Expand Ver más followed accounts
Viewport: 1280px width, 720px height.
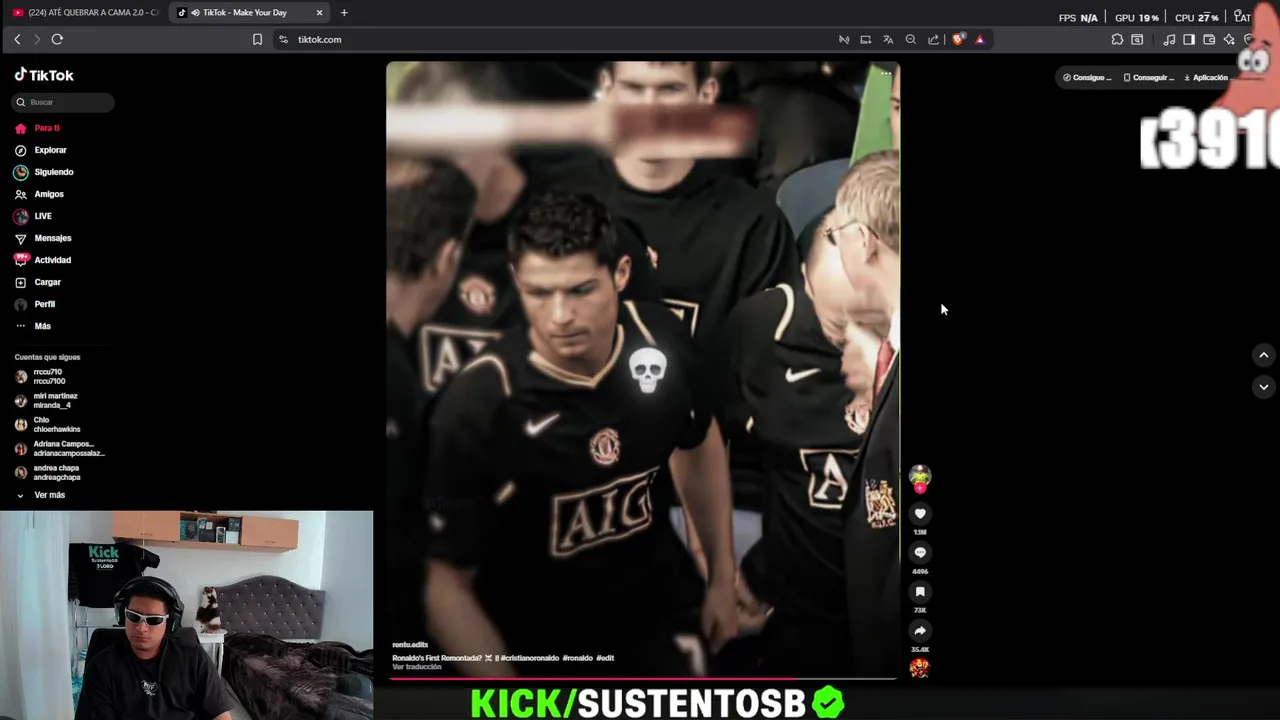40,495
